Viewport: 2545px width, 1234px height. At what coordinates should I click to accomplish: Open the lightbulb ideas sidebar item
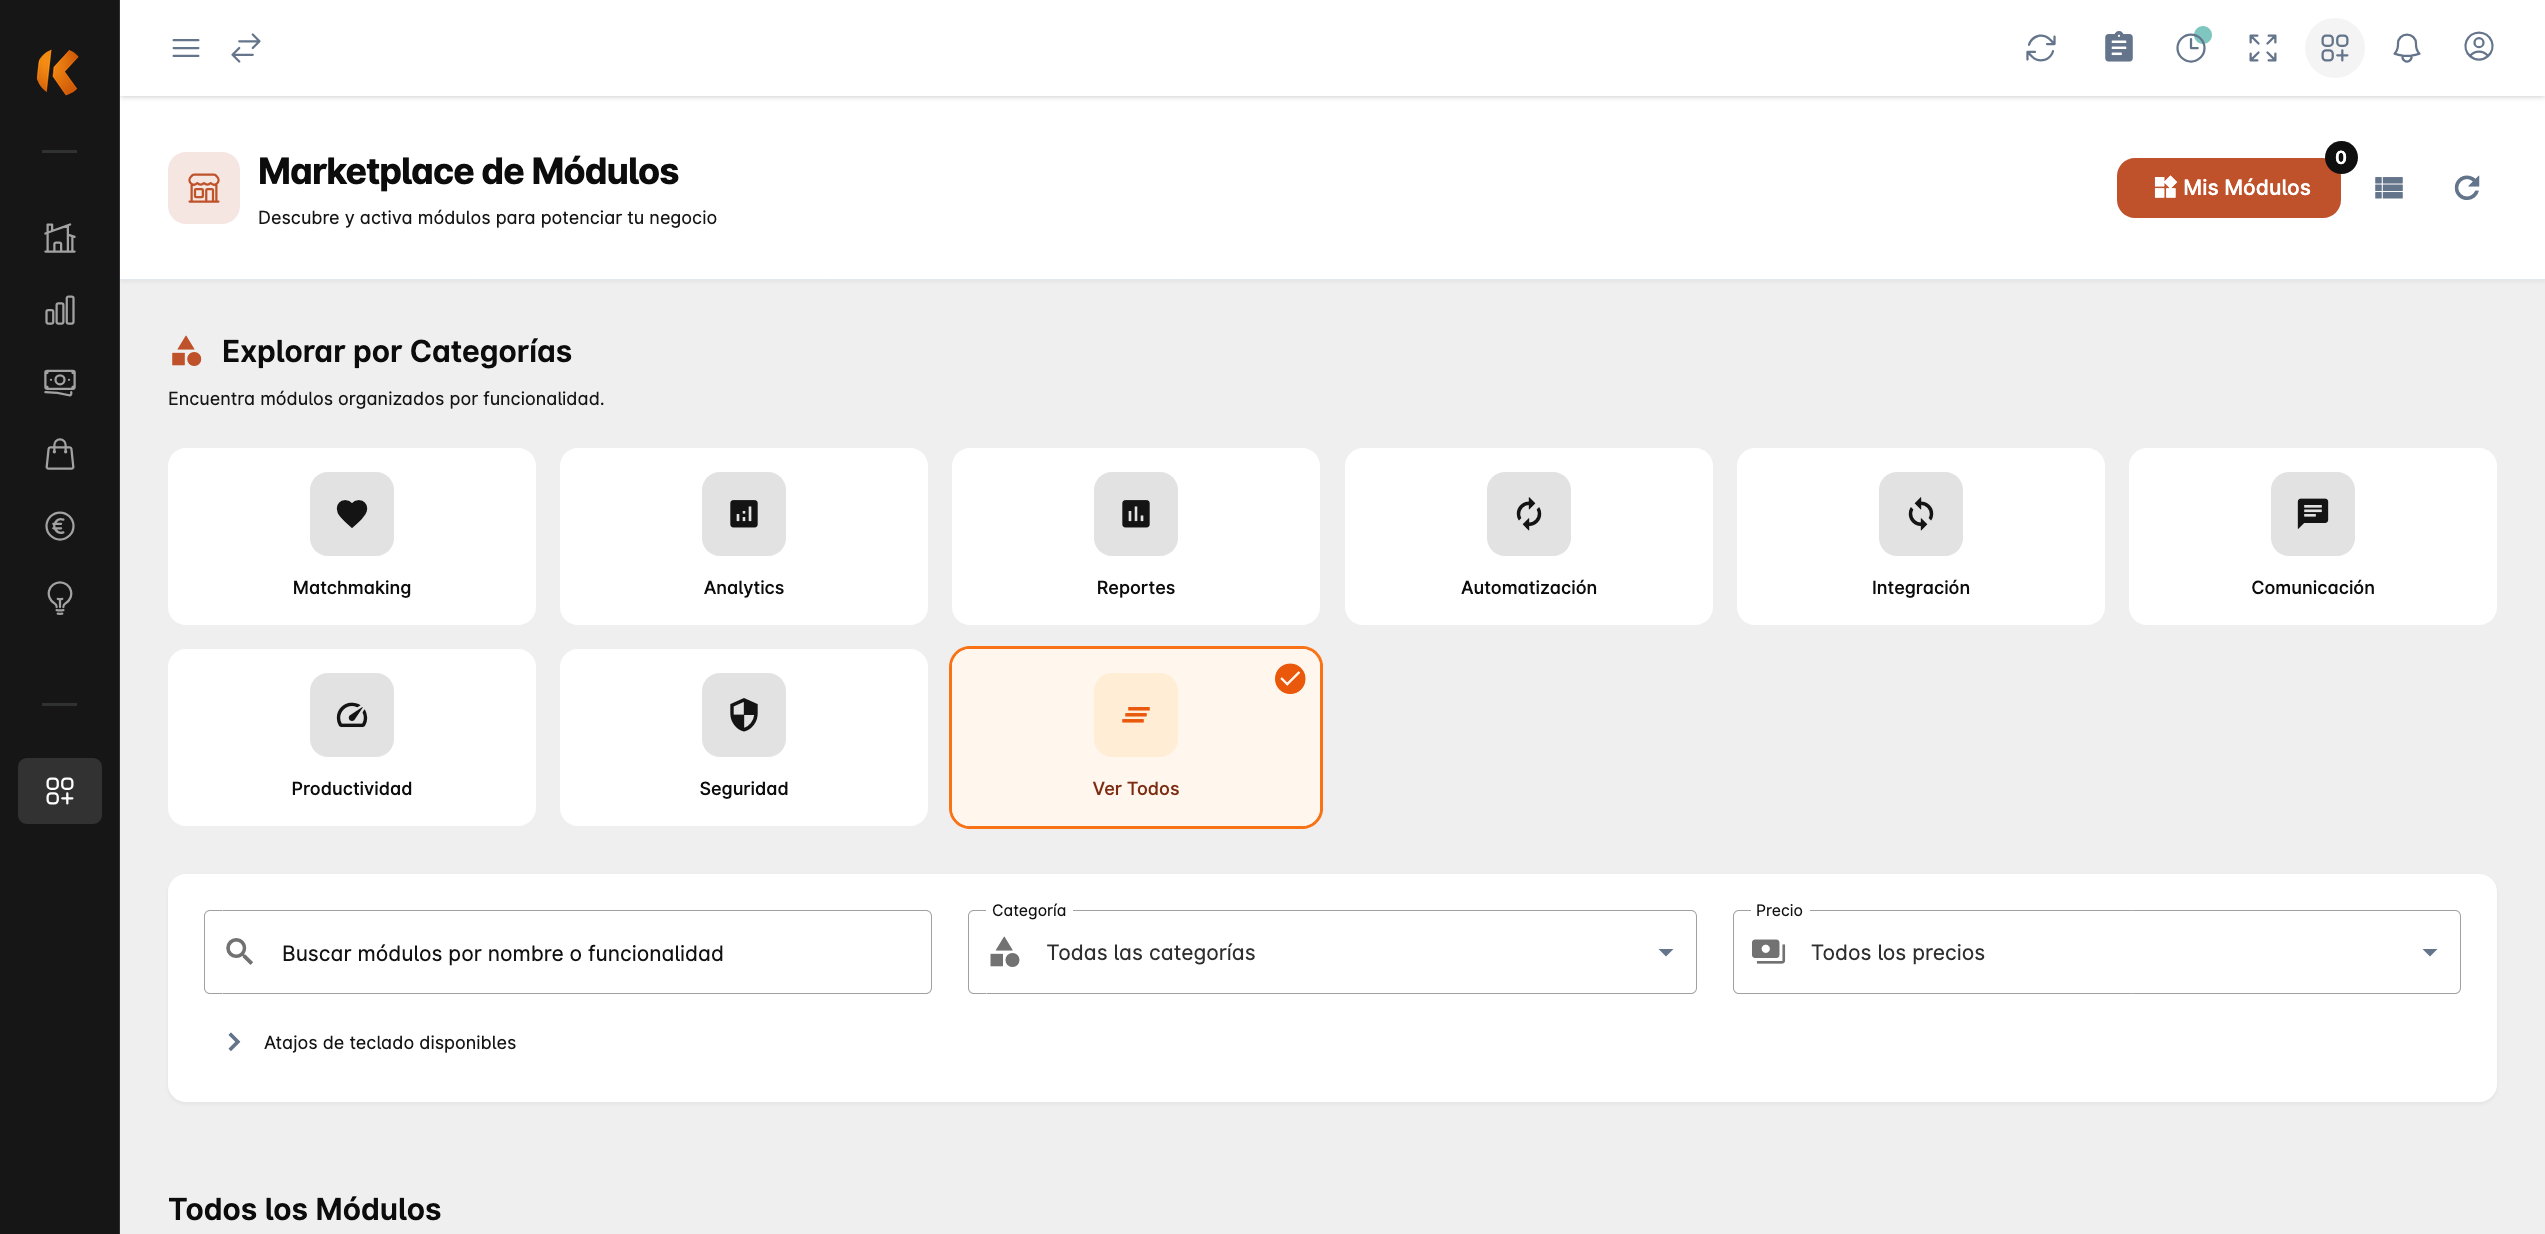[x=60, y=598]
